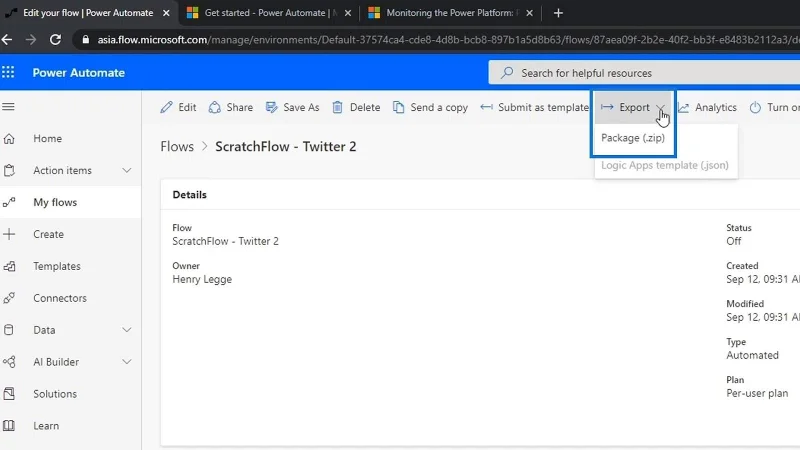800x450 pixels.
Task: Click the Edit pencil icon
Action: click(x=166, y=107)
